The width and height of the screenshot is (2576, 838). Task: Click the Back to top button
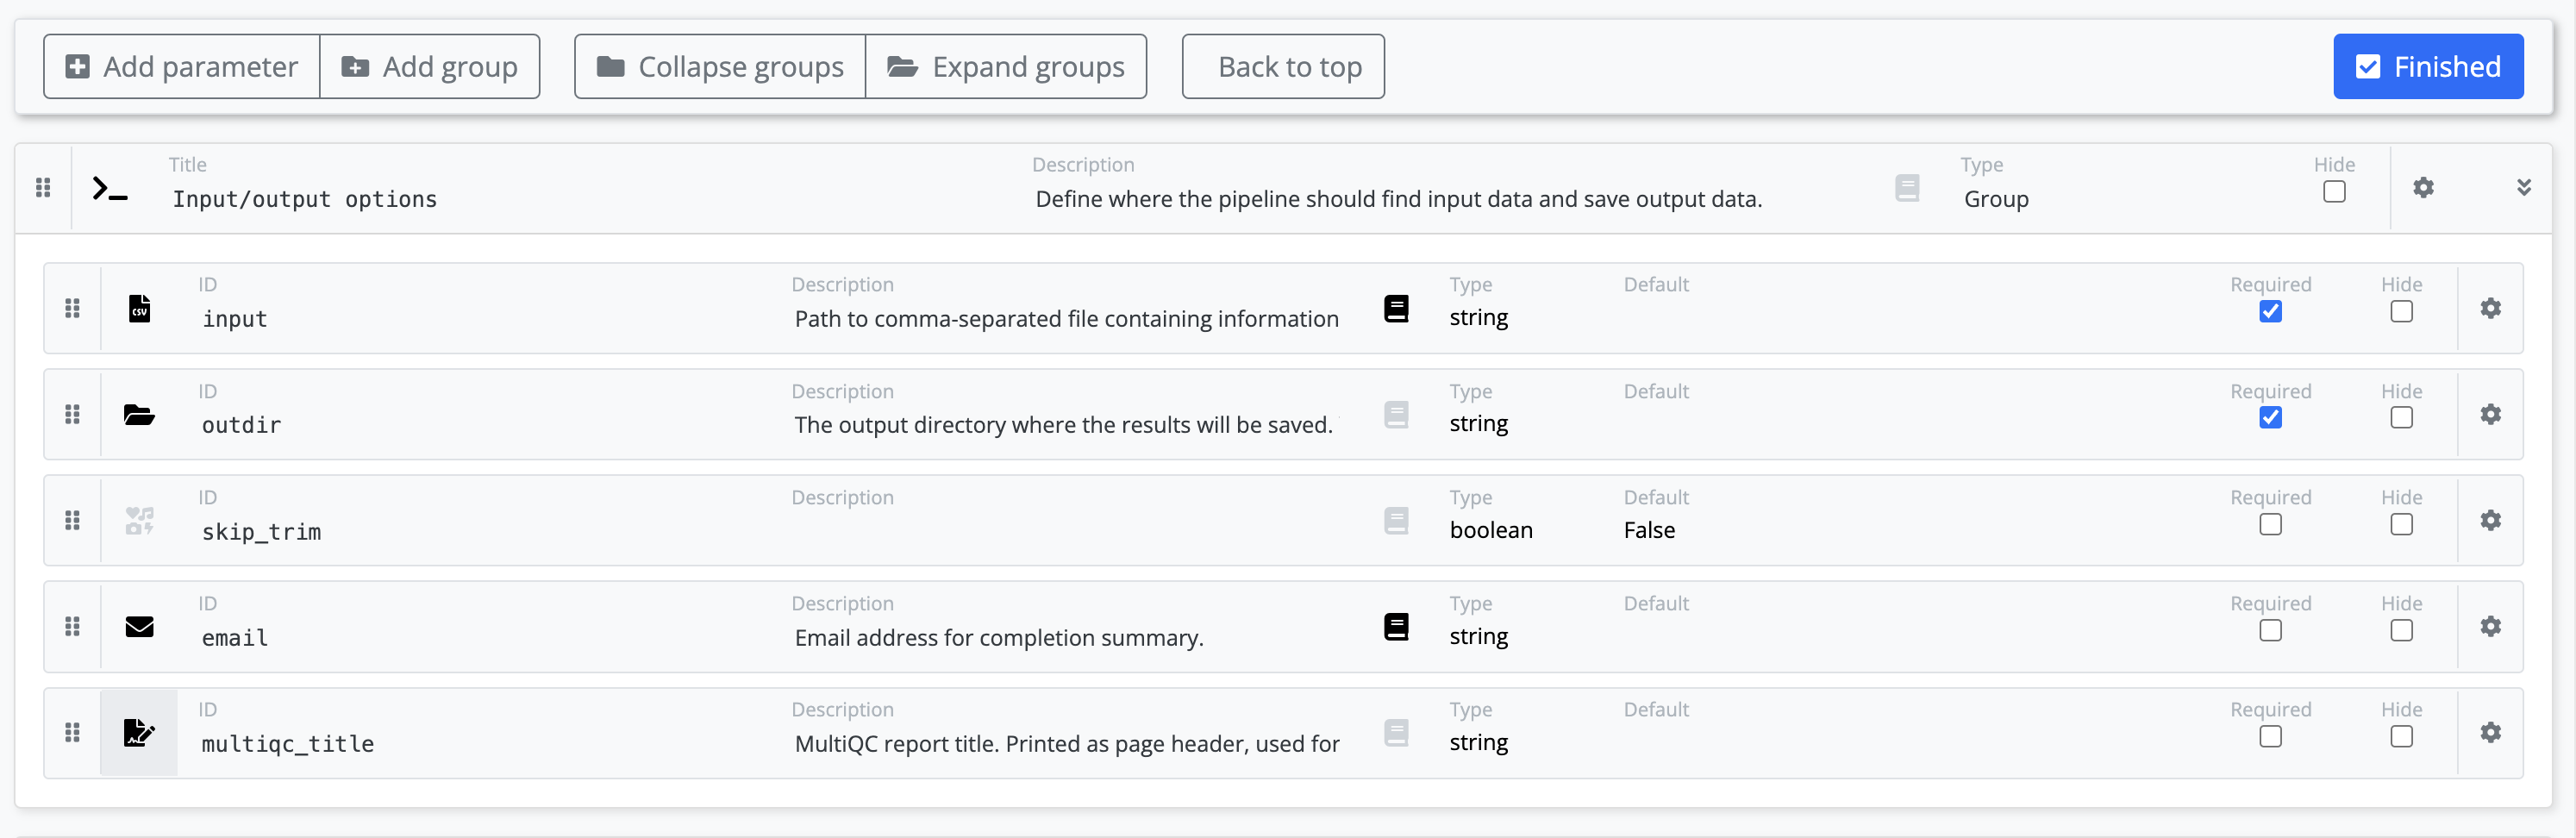(1283, 67)
